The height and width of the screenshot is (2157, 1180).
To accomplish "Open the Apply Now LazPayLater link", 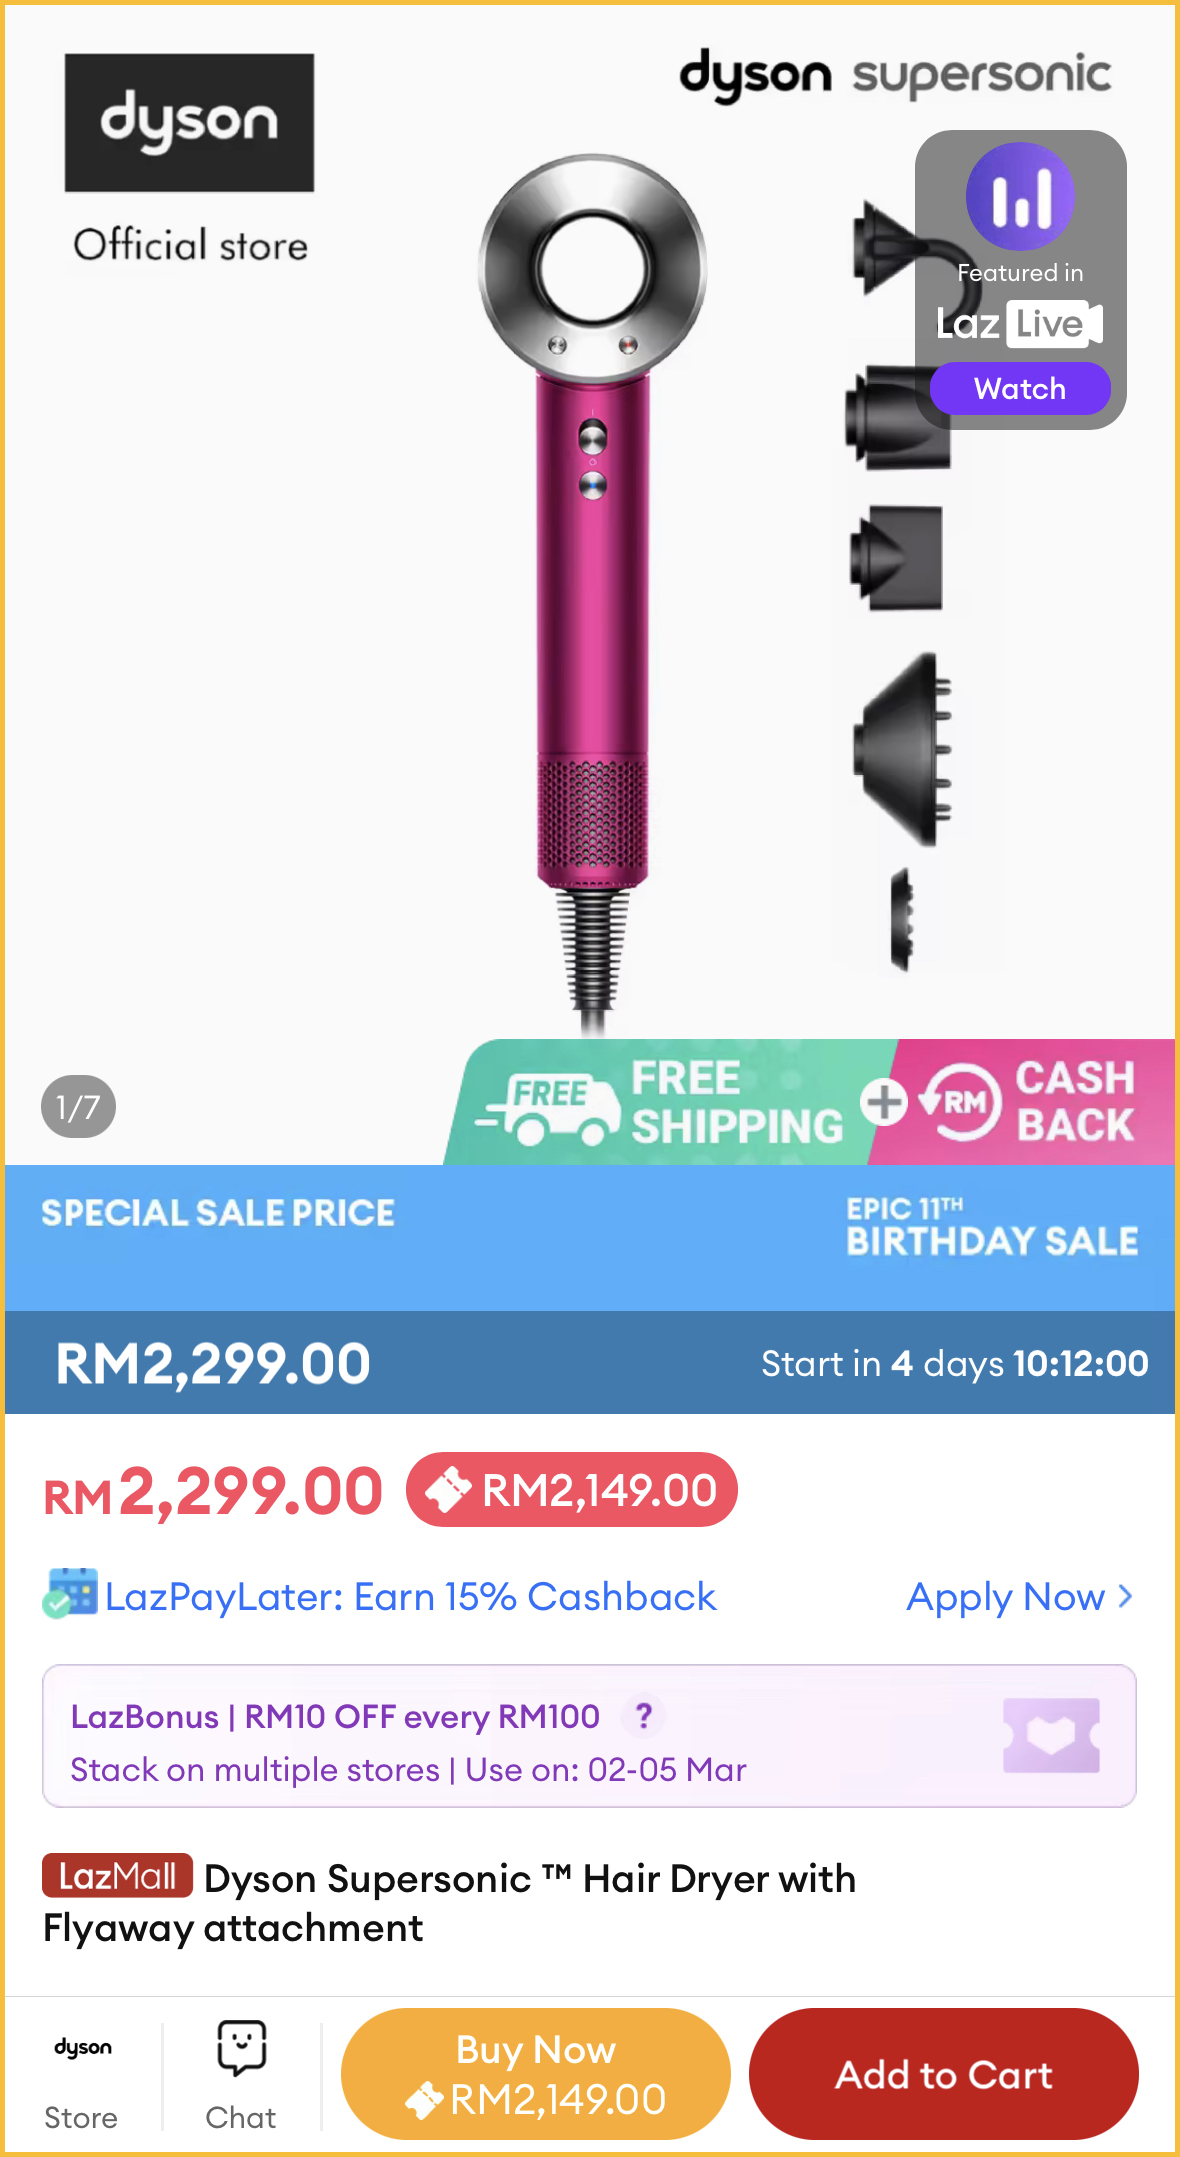I will pos(1019,1597).
